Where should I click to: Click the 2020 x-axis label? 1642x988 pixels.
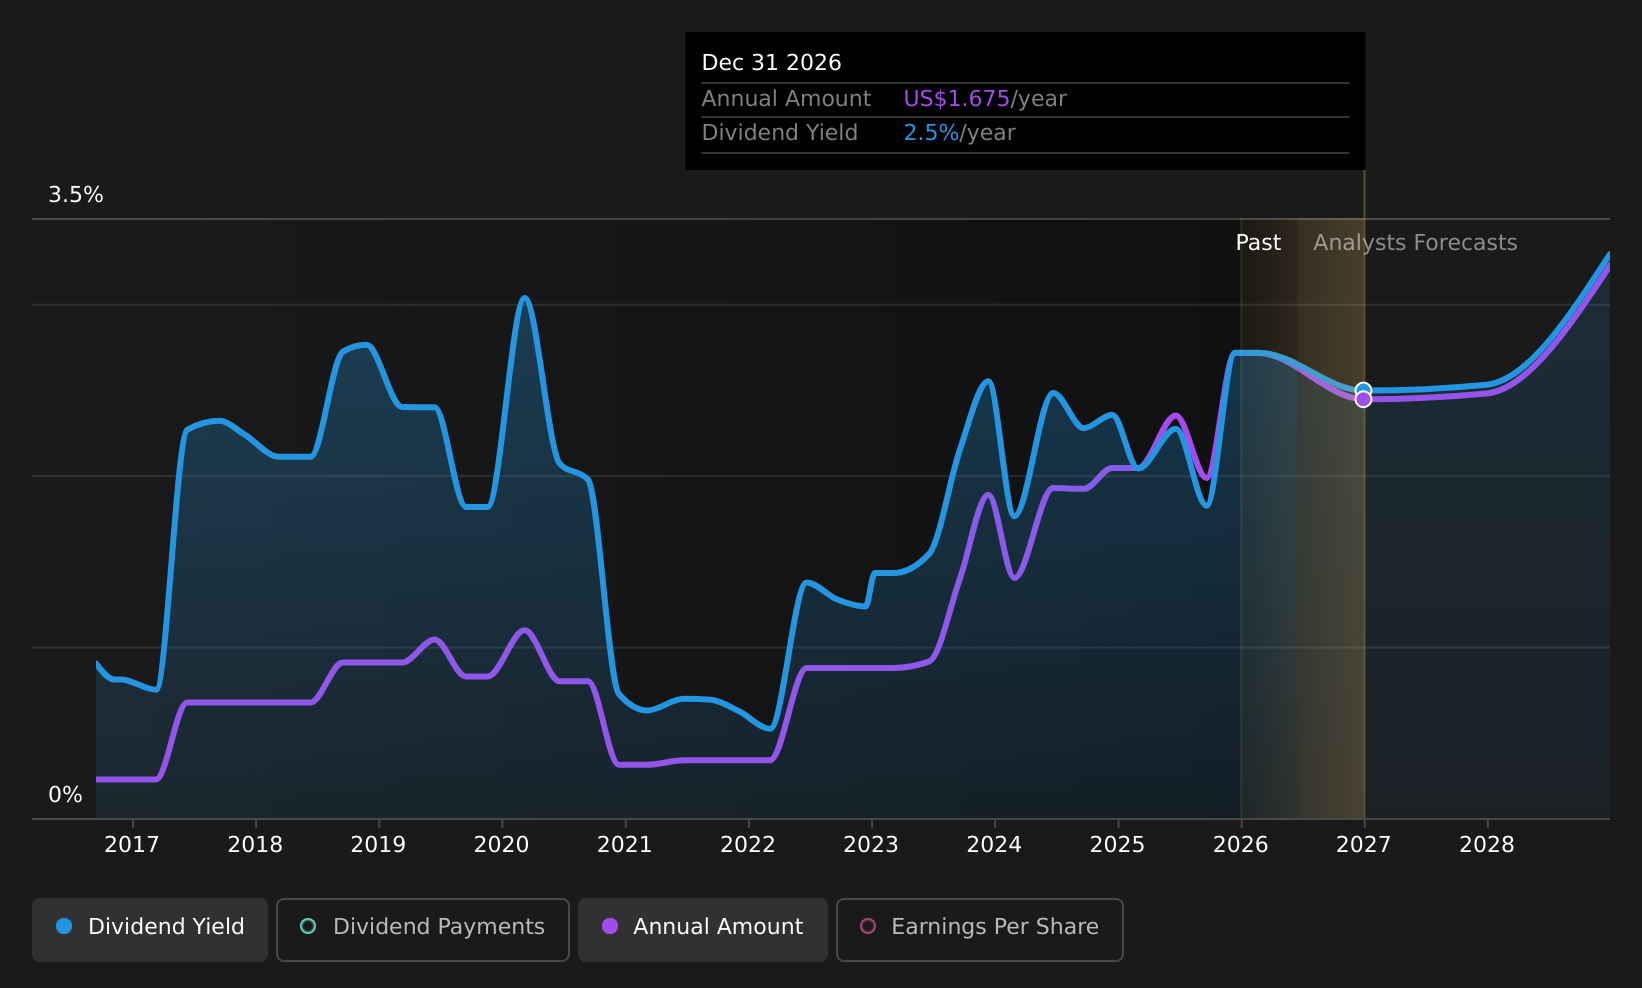[x=501, y=845]
